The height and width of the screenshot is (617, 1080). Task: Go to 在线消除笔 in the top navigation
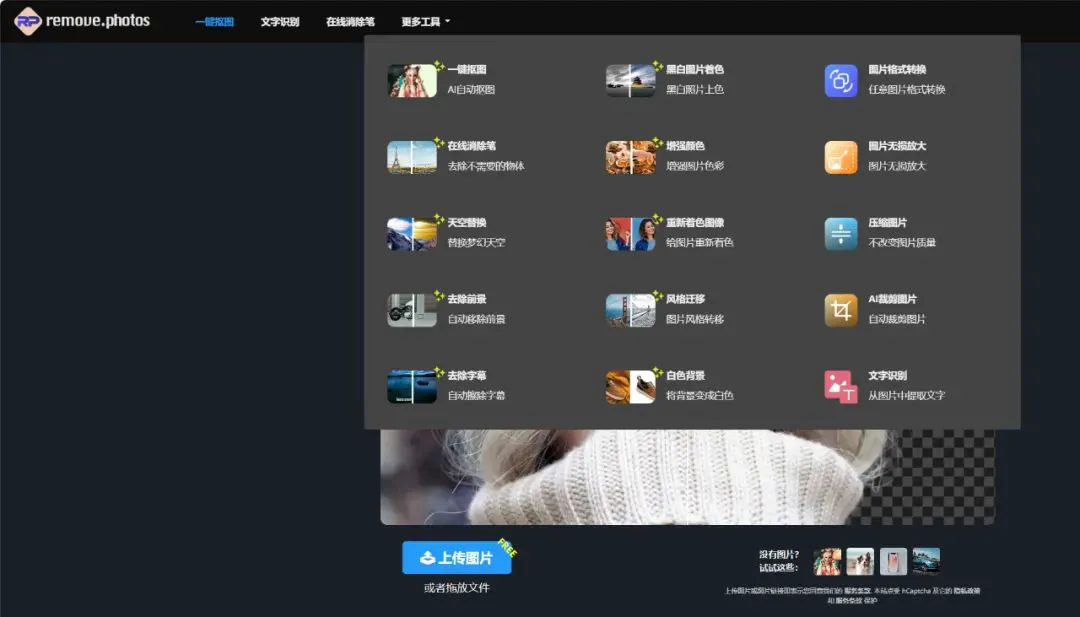coord(350,21)
